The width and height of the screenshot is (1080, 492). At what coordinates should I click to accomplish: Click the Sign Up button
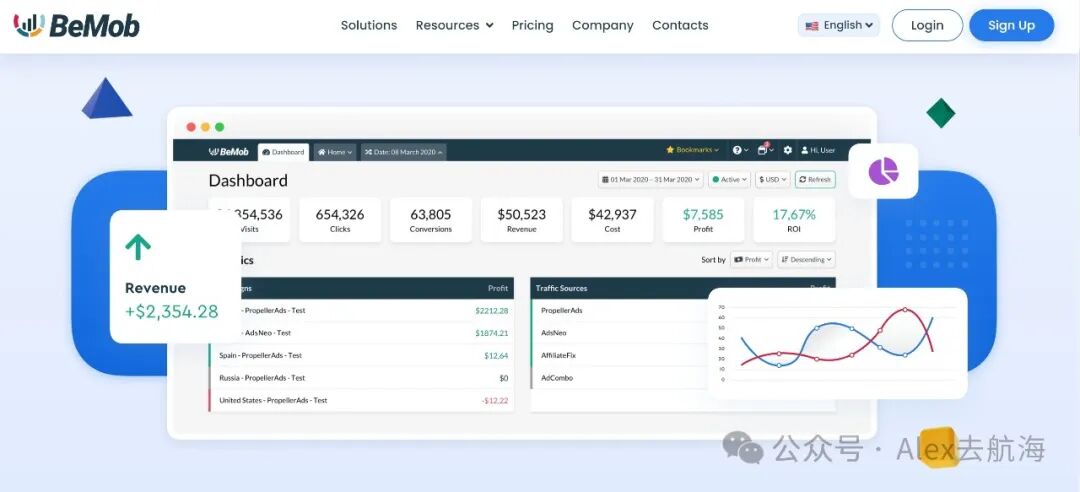(x=1011, y=25)
